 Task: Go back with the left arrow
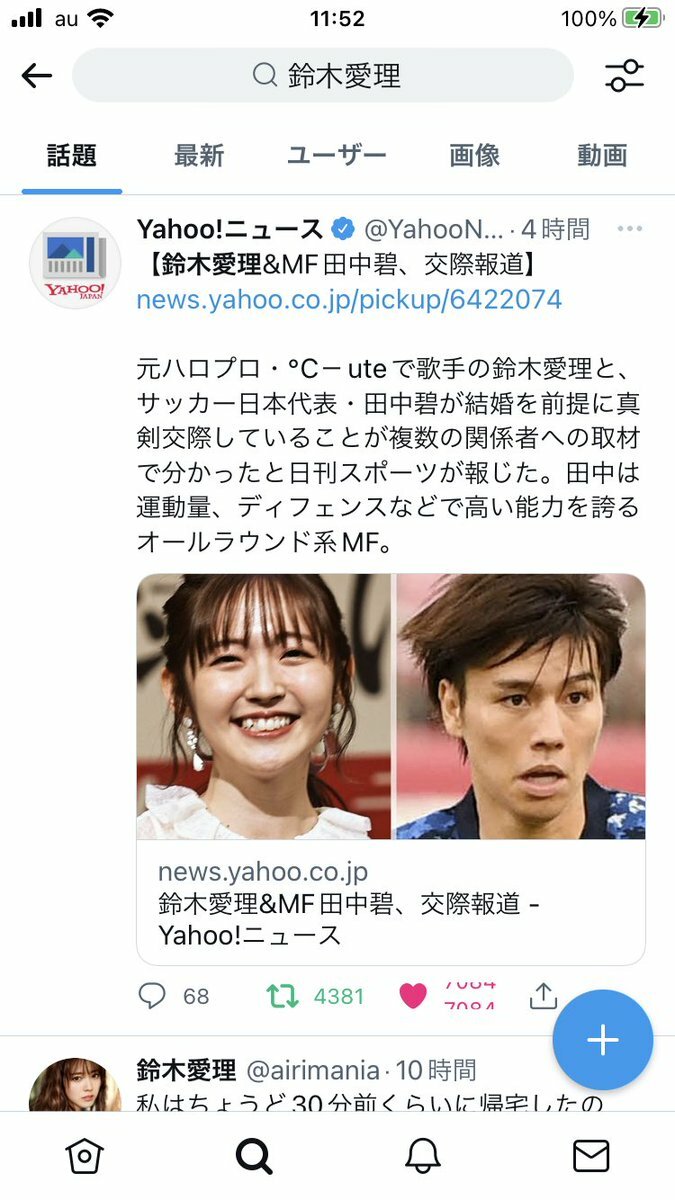[37, 76]
